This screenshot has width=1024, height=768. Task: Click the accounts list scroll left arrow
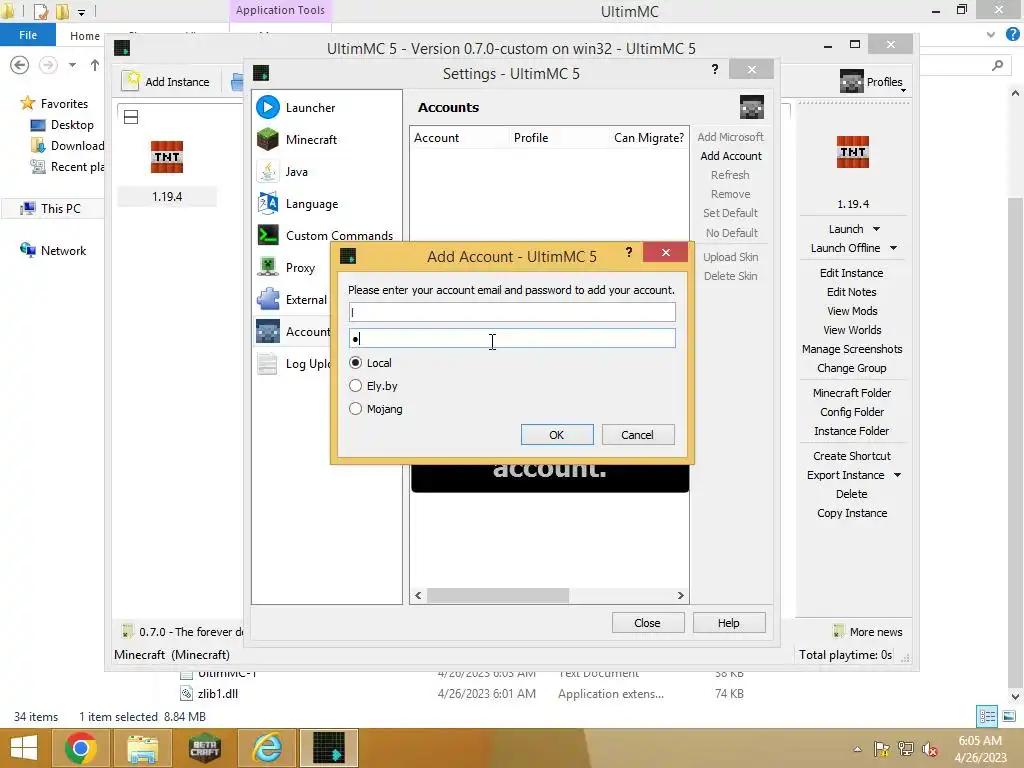pyautogui.click(x=418, y=596)
